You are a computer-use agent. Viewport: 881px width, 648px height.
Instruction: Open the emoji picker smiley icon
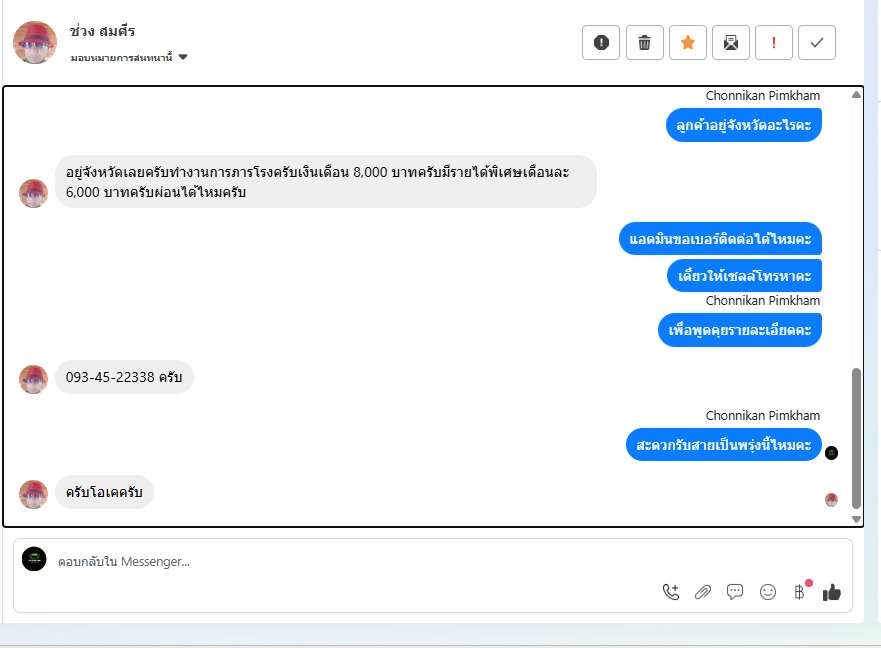(768, 592)
